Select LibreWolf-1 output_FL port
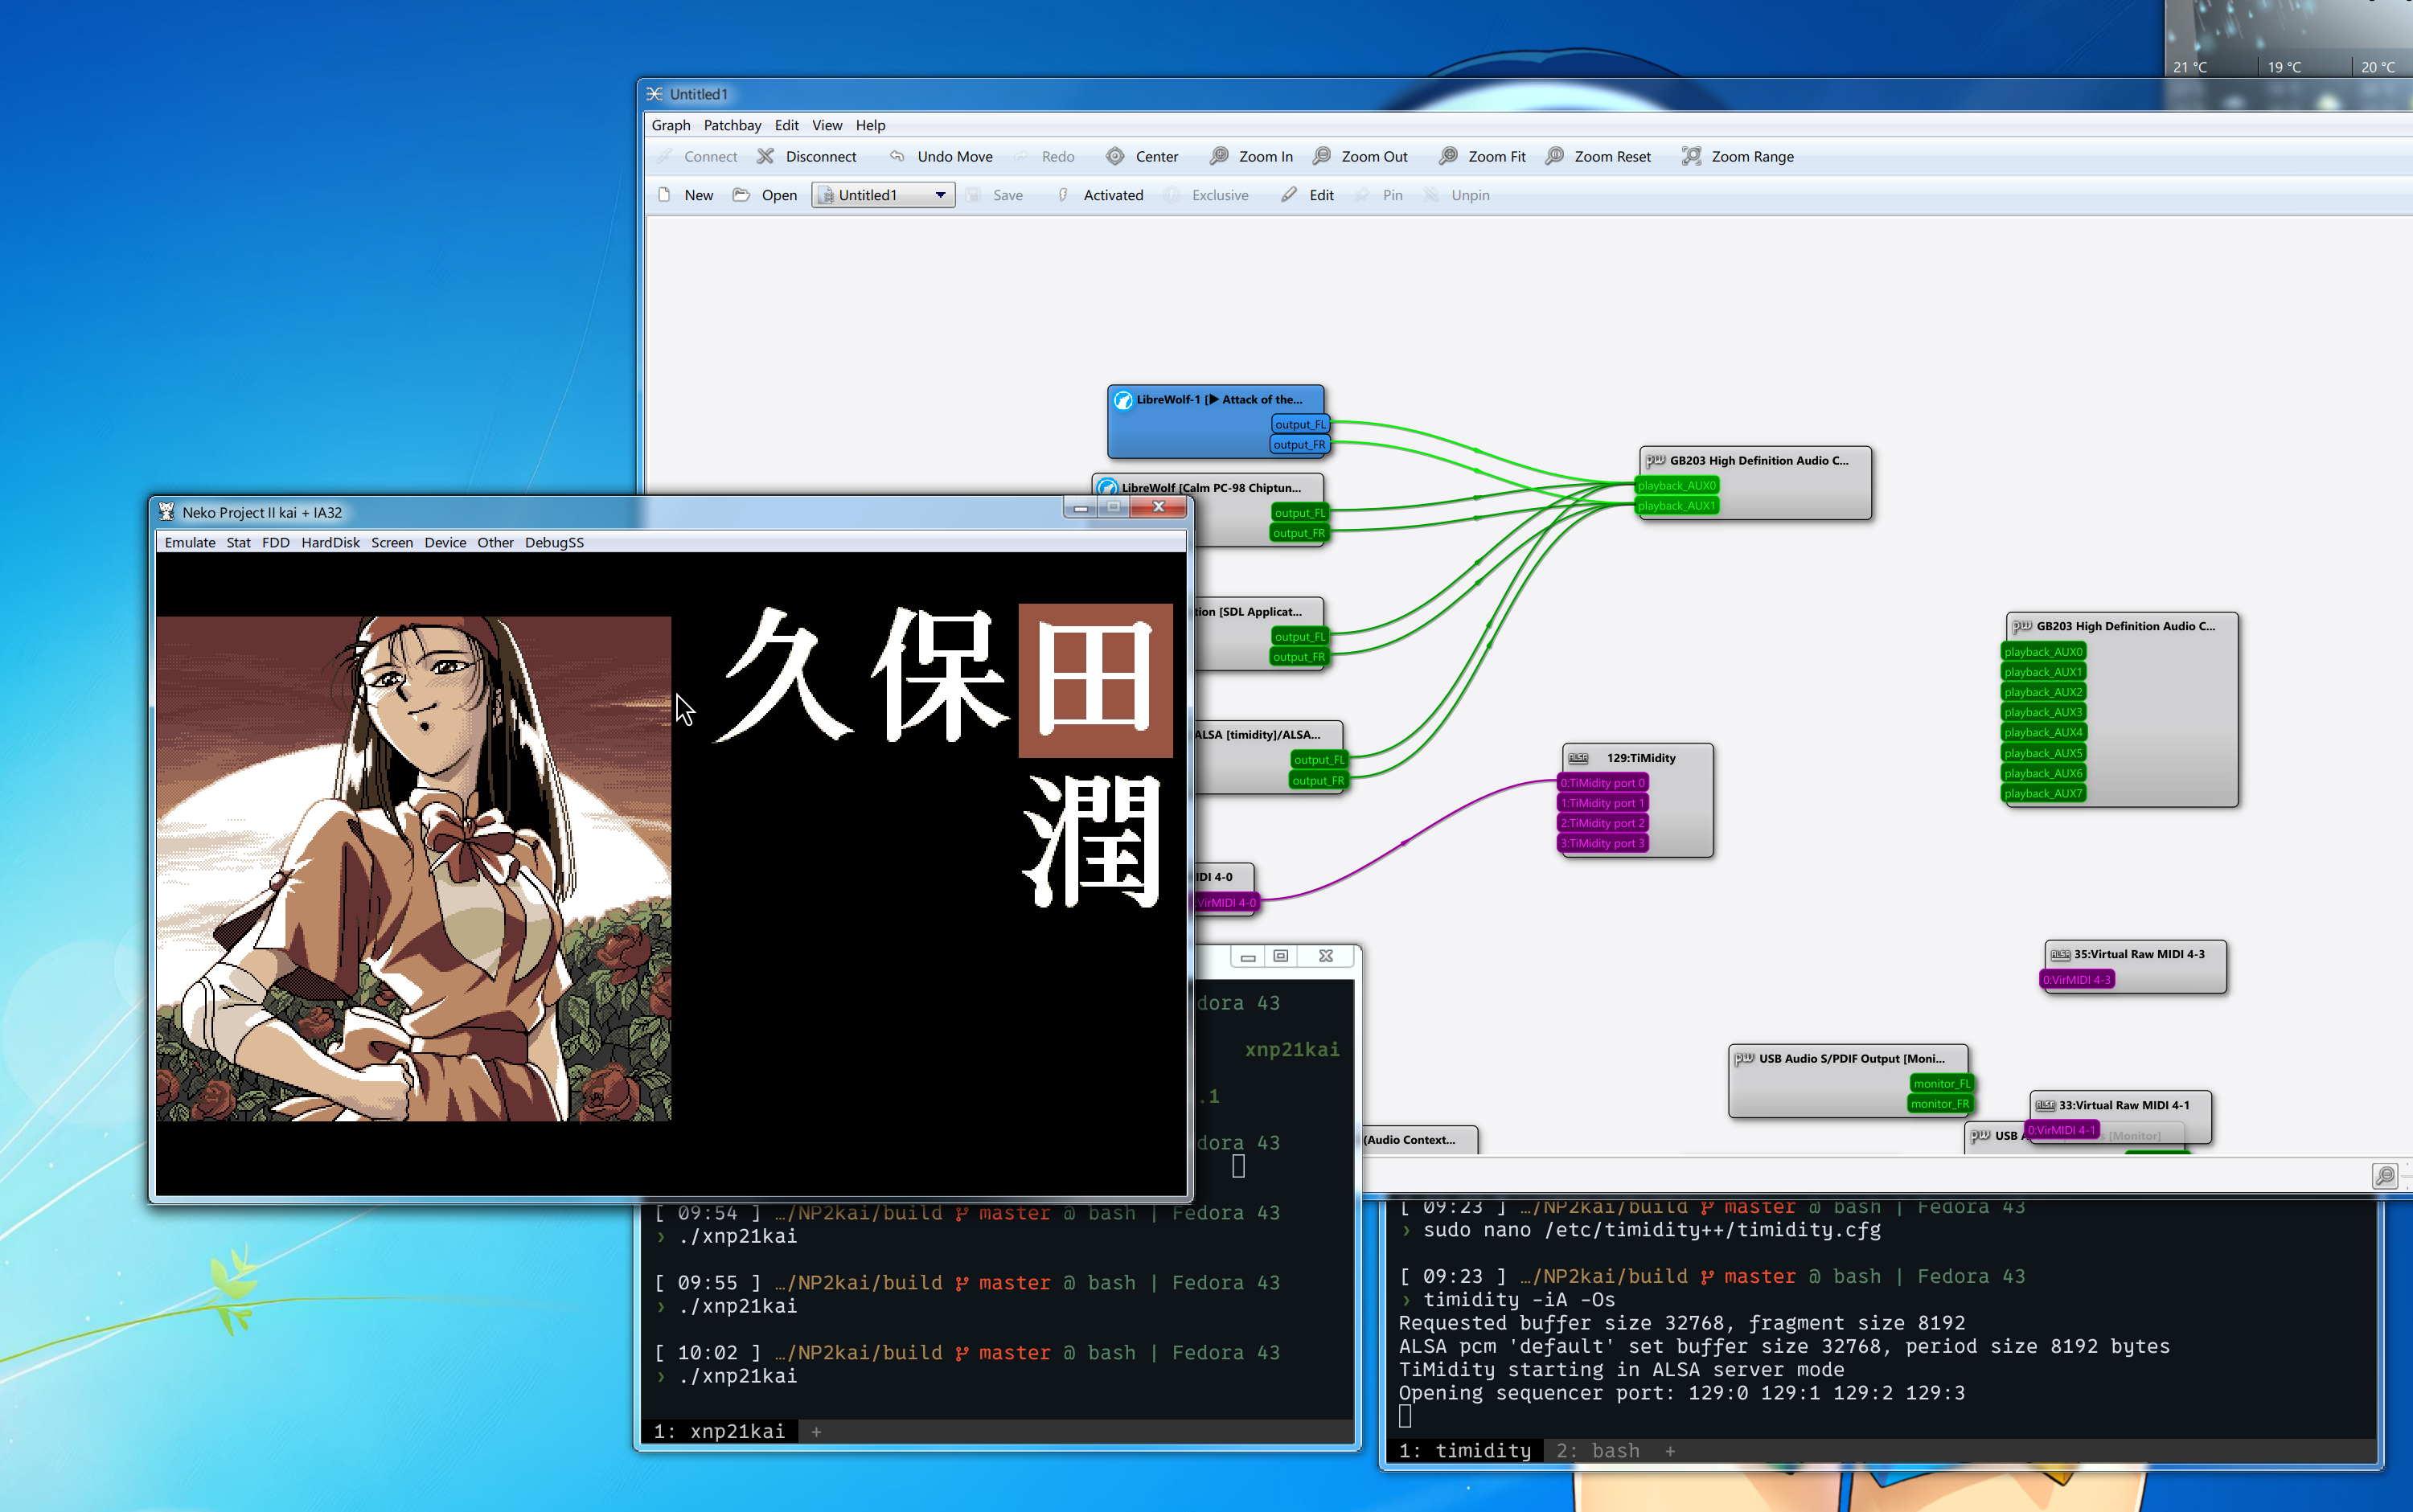Screen dimensions: 2413x1512 1300,424
